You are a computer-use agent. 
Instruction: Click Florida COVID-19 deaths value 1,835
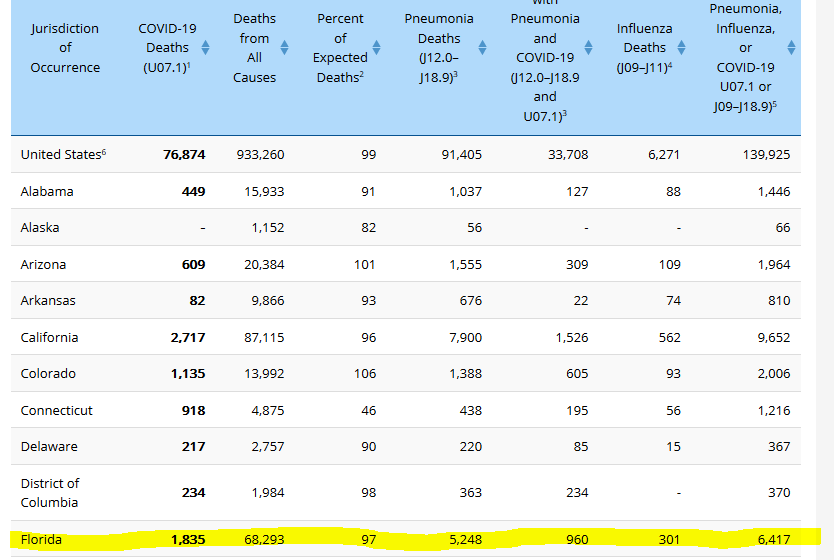[x=188, y=539]
